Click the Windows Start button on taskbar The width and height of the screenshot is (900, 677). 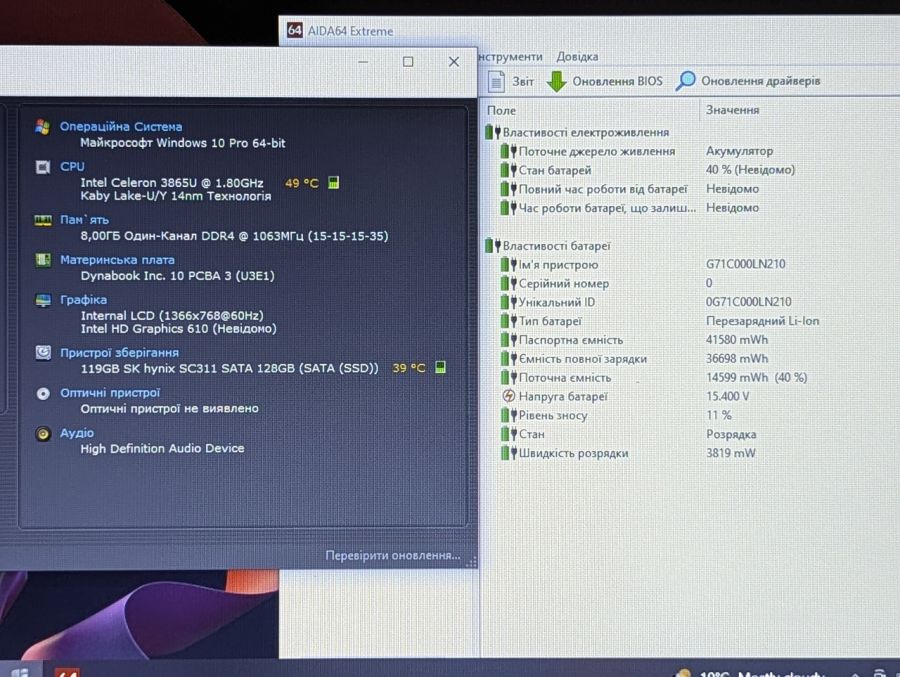[19, 672]
